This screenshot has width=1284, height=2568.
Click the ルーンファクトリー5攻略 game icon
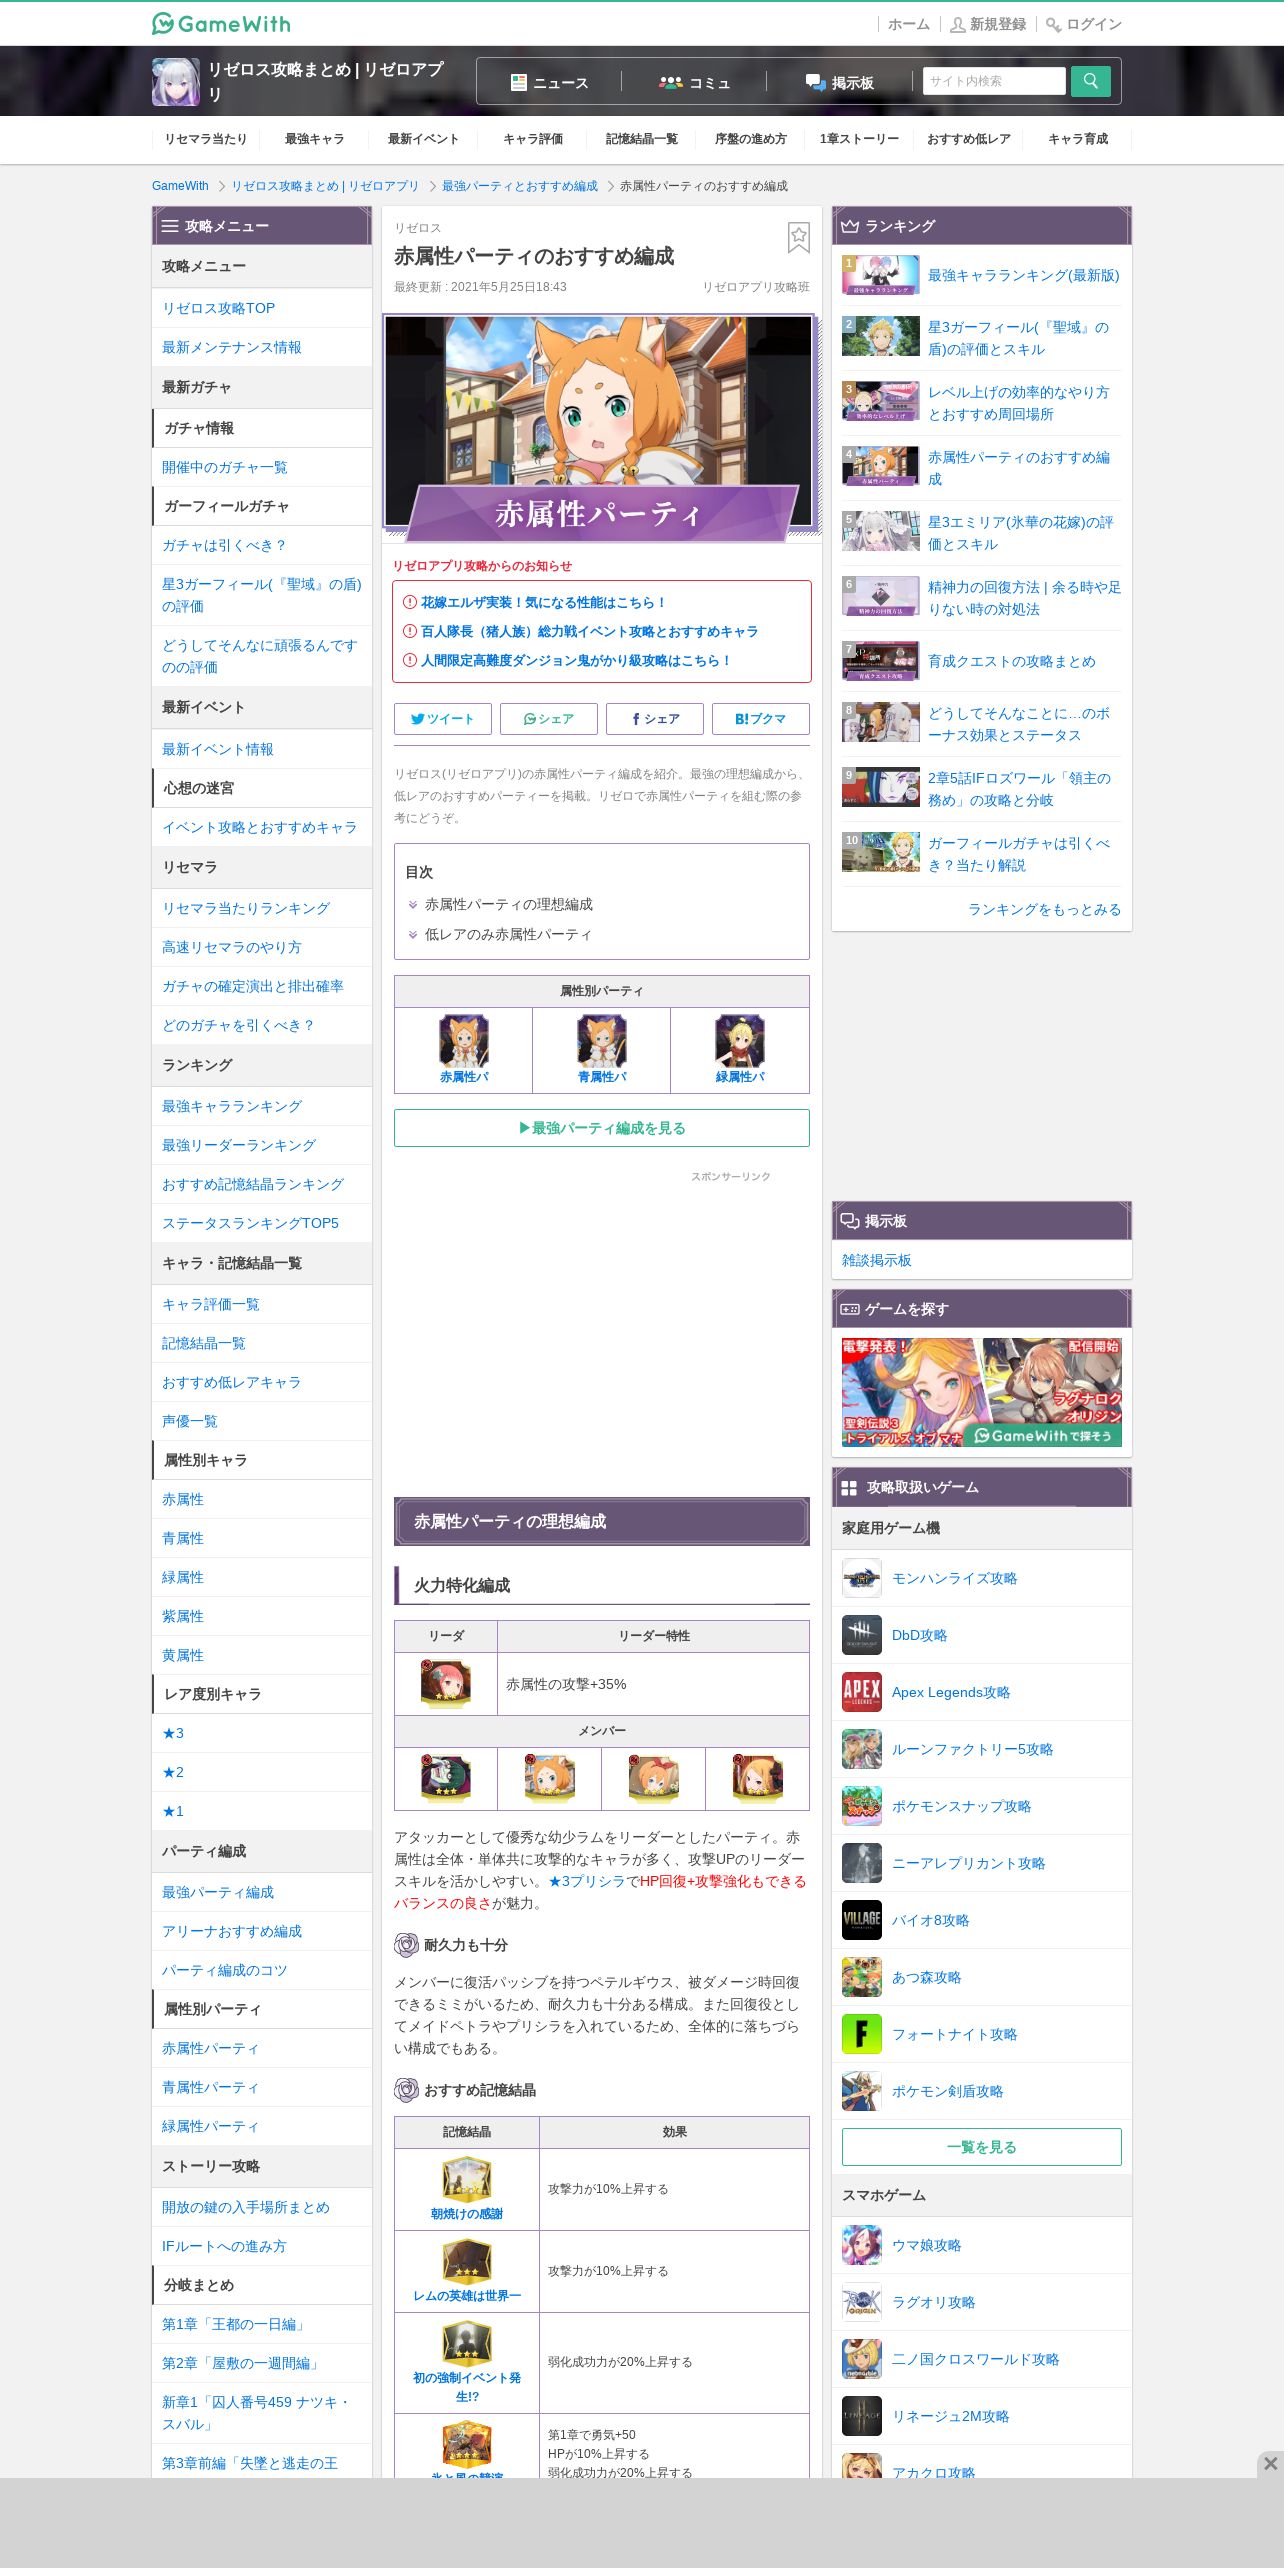pos(862,1749)
